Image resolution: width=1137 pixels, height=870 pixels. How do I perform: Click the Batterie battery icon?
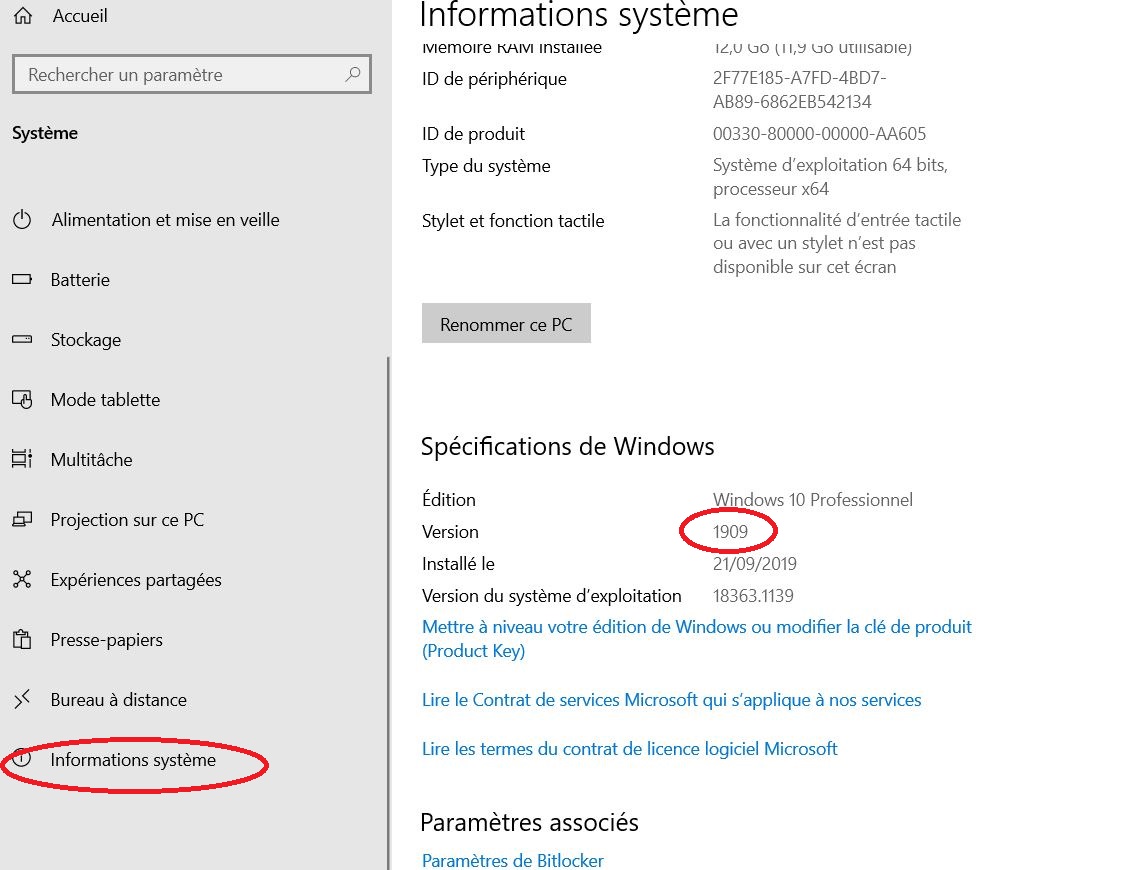22,279
